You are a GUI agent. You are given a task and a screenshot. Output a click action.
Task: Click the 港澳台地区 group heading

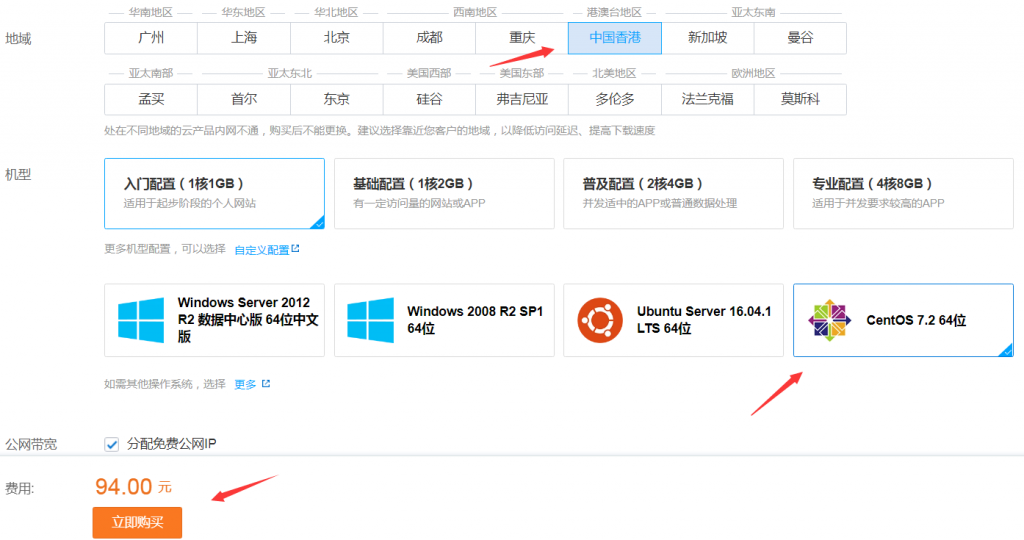(614, 12)
